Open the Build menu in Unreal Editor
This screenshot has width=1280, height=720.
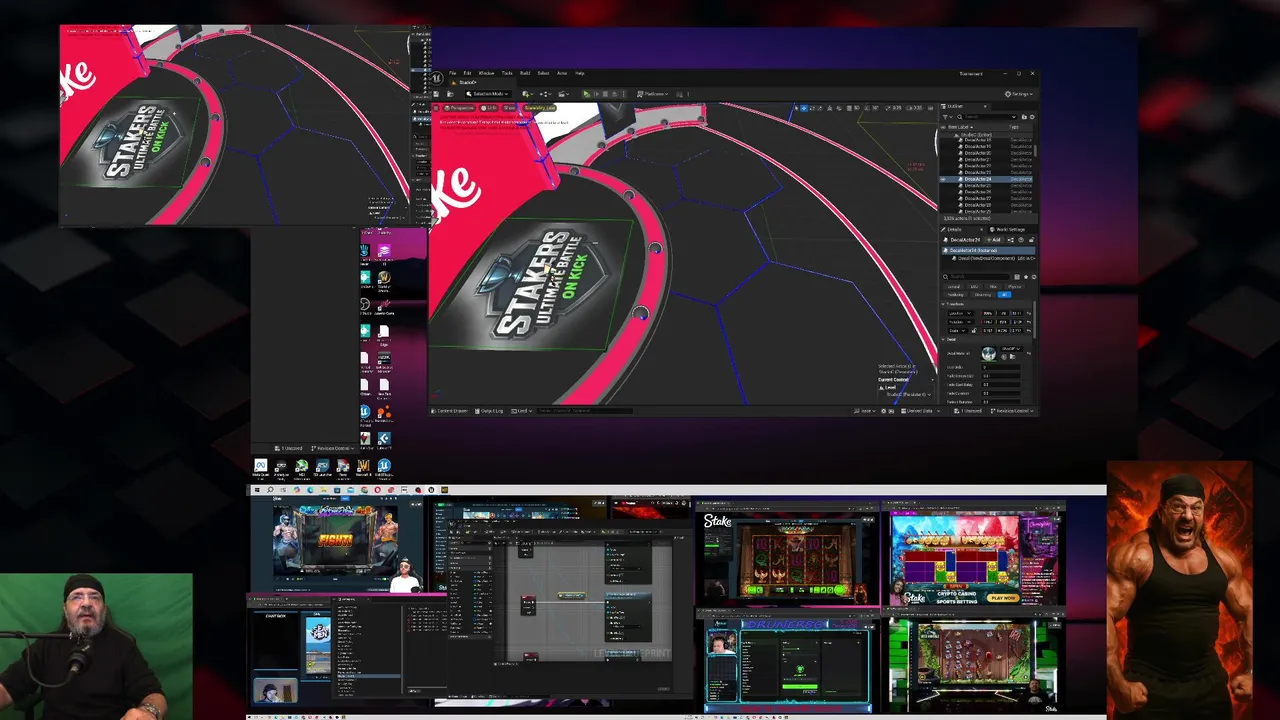[525, 73]
